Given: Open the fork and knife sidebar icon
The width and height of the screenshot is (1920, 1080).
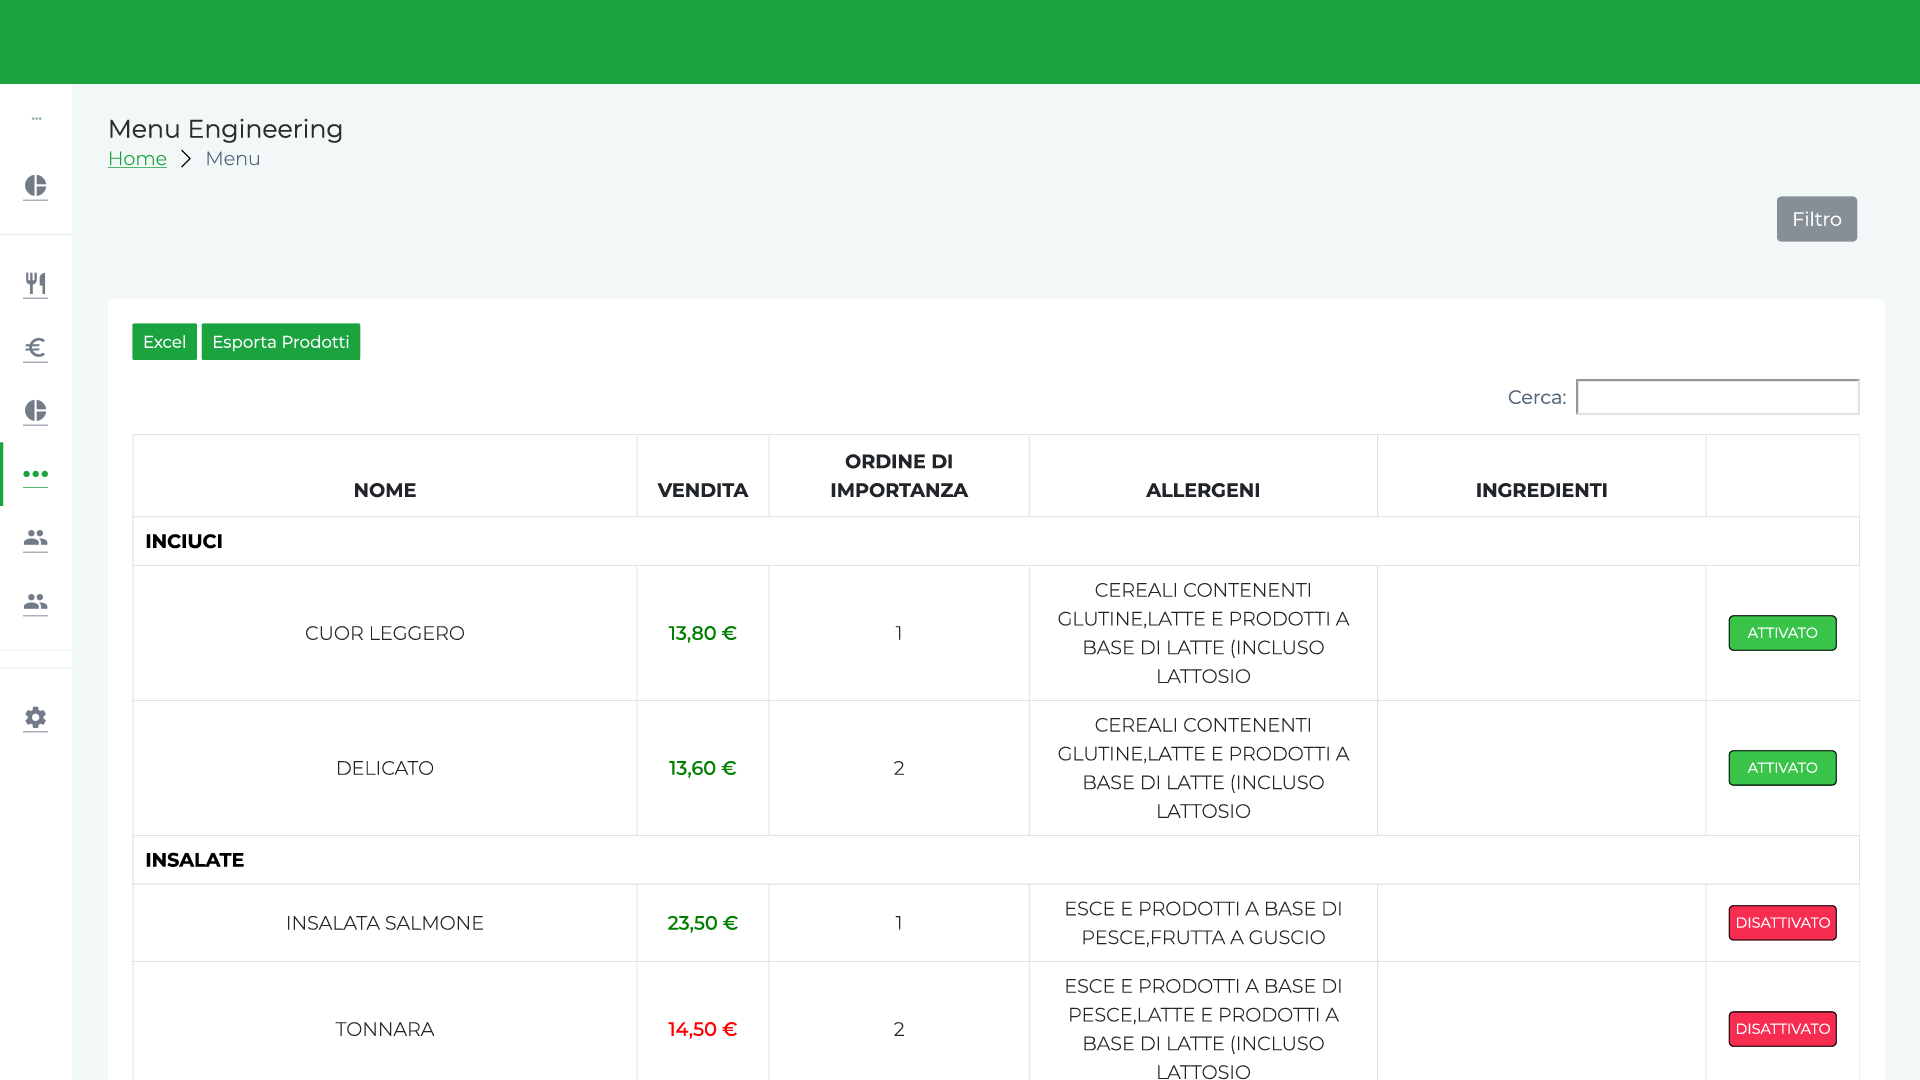Looking at the screenshot, I should click(35, 284).
